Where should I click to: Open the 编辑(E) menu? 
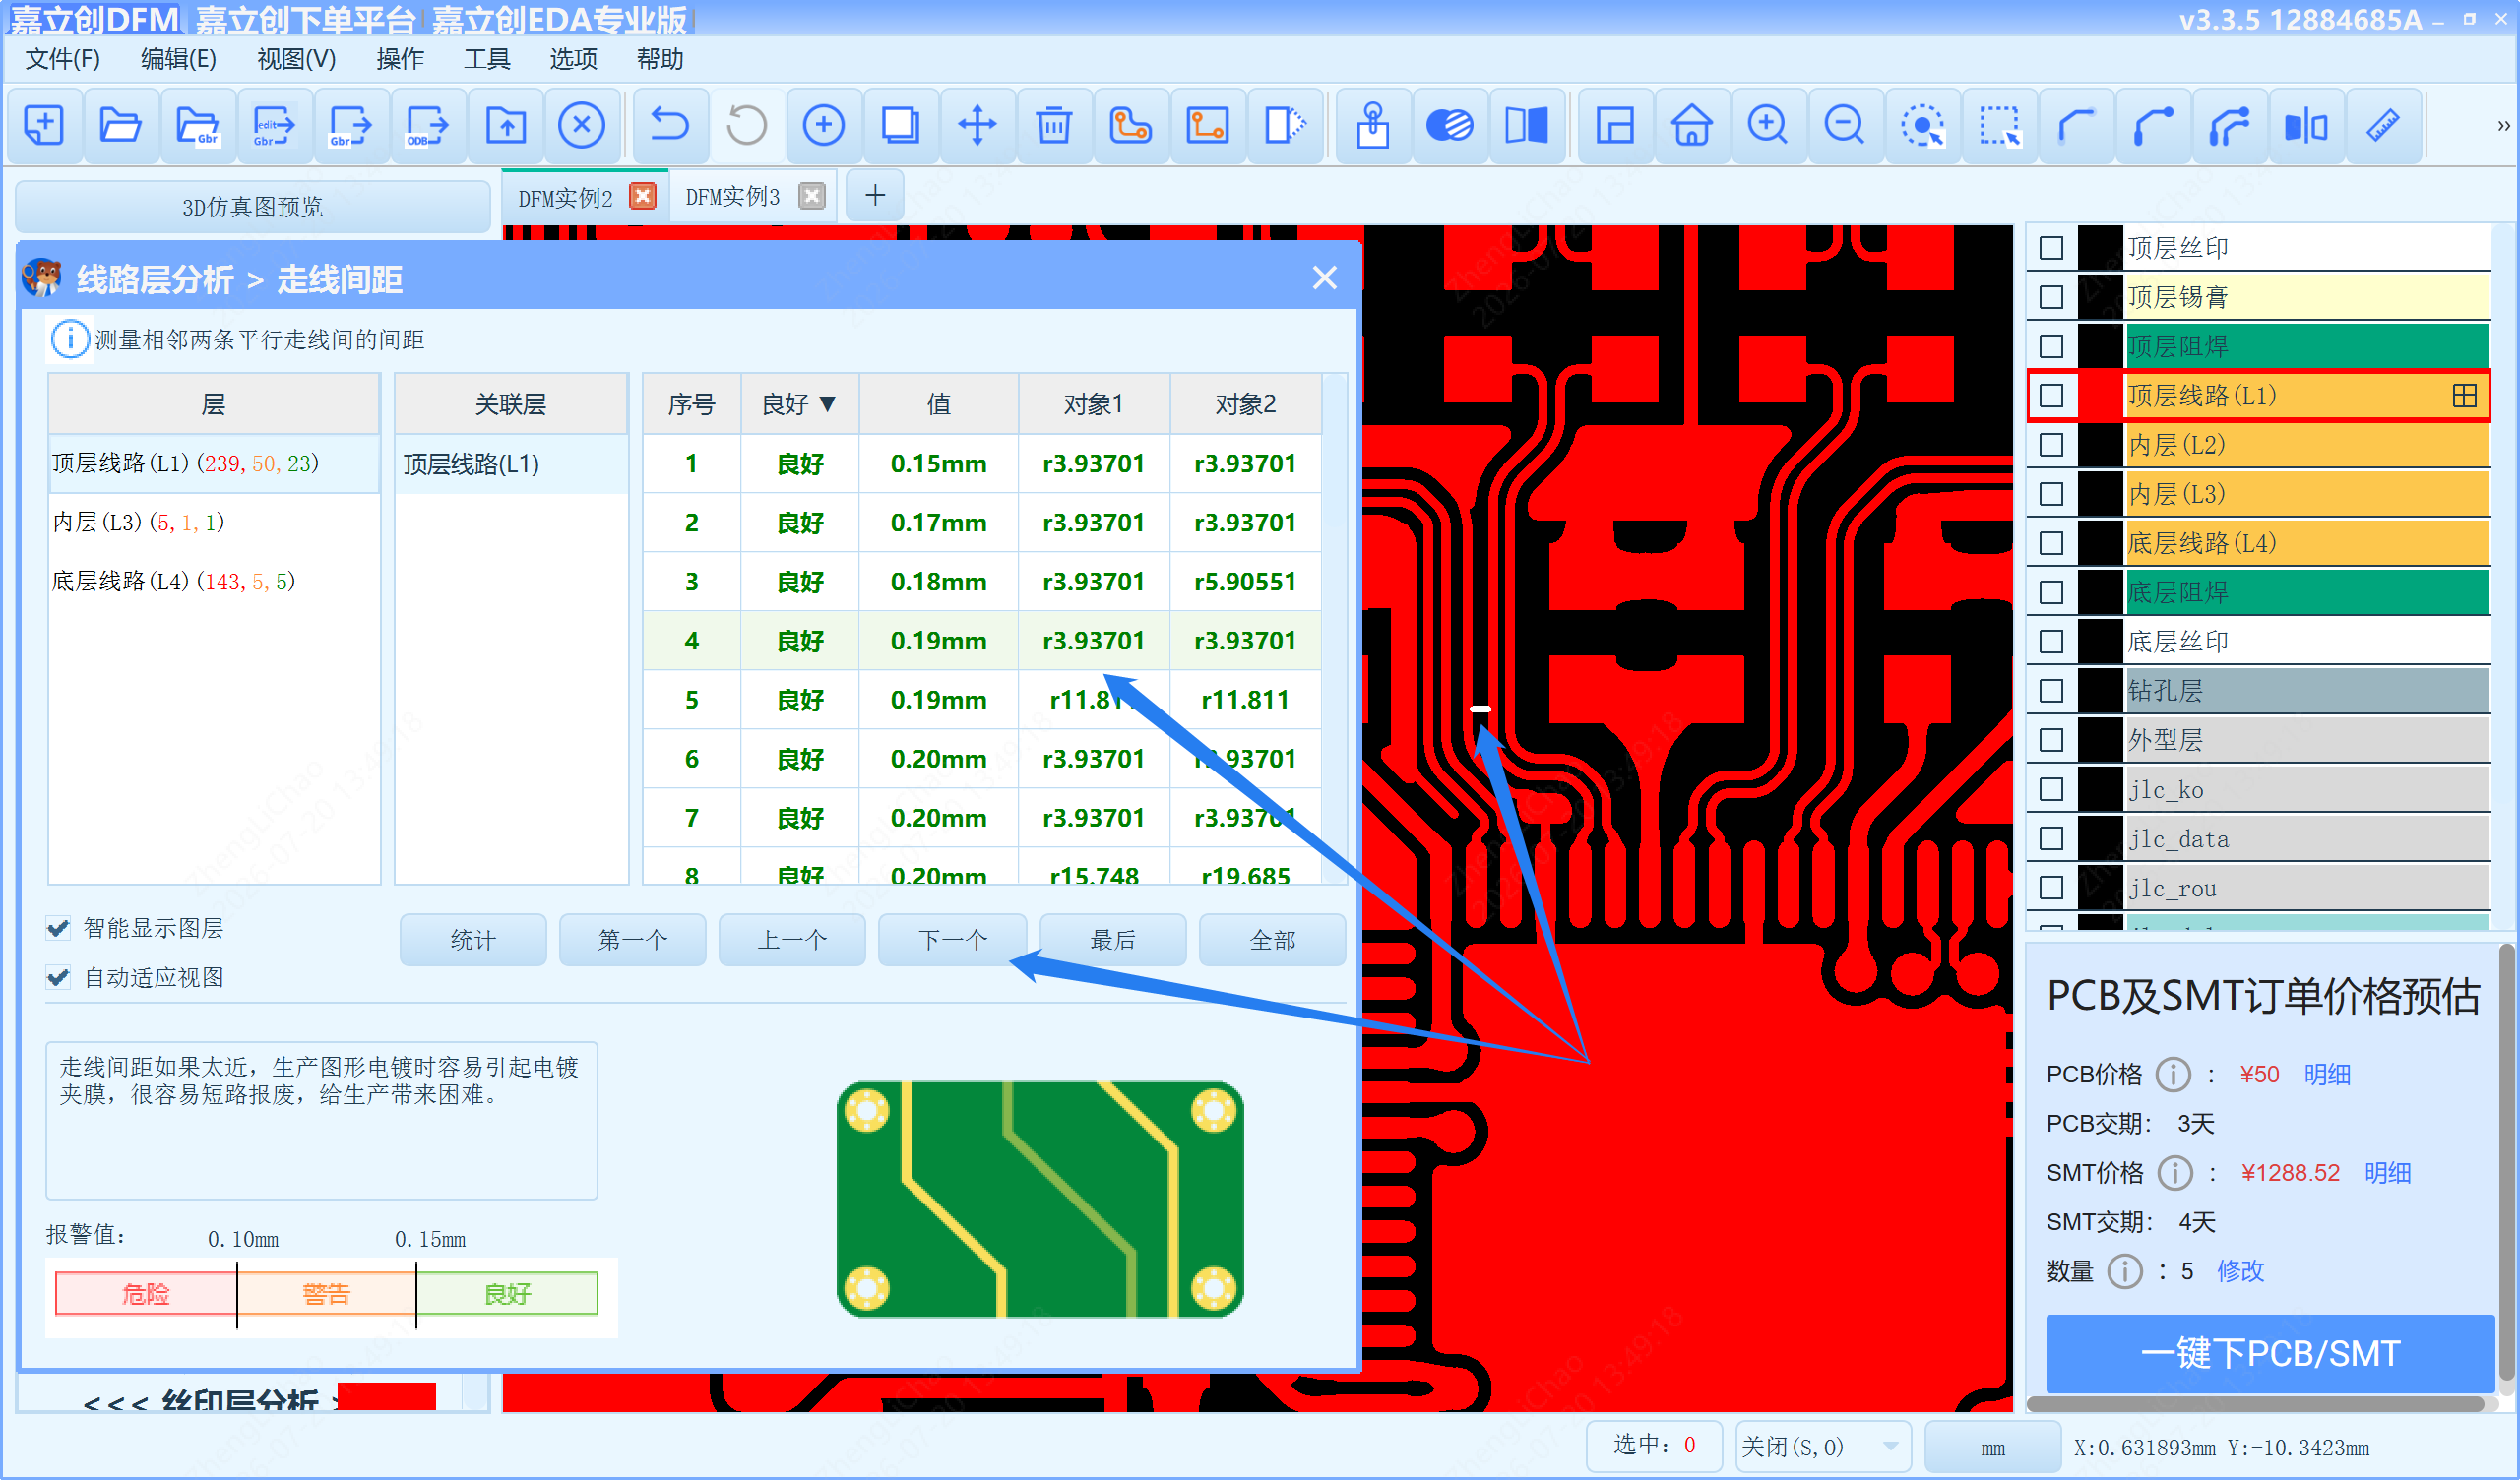point(178,59)
